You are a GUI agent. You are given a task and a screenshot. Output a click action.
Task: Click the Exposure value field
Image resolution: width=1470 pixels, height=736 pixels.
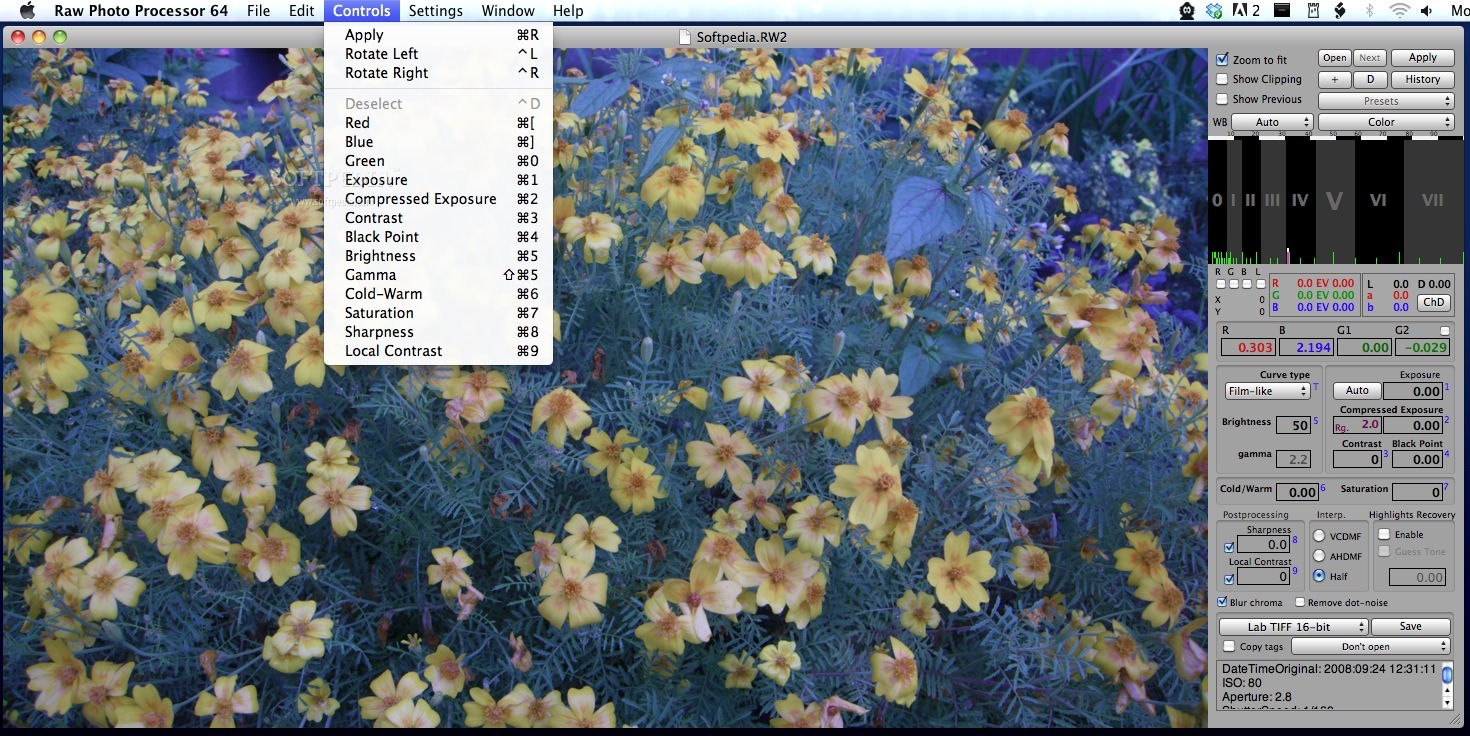coord(1413,392)
